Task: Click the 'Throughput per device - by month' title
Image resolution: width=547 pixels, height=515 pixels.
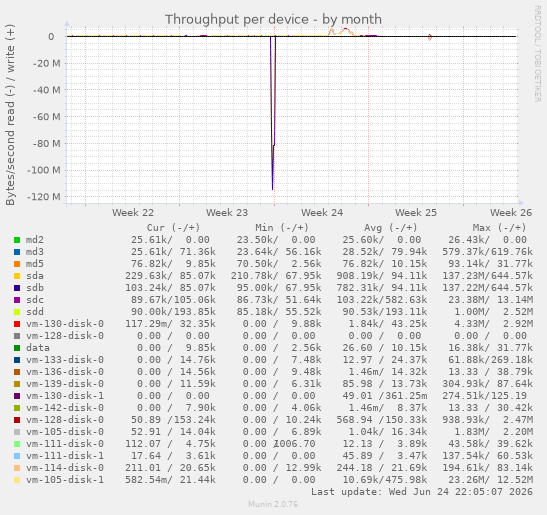Action: click(273, 20)
